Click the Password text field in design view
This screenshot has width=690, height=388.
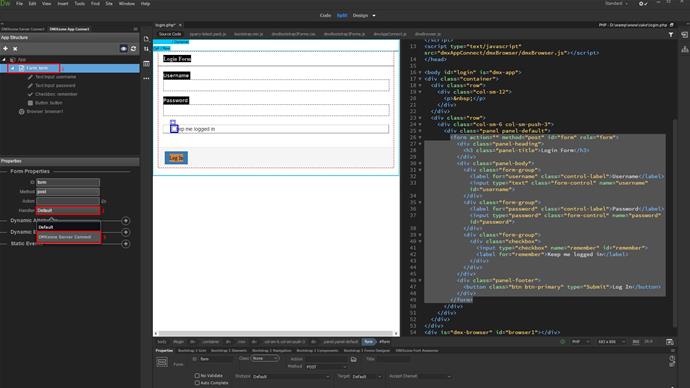(276, 110)
